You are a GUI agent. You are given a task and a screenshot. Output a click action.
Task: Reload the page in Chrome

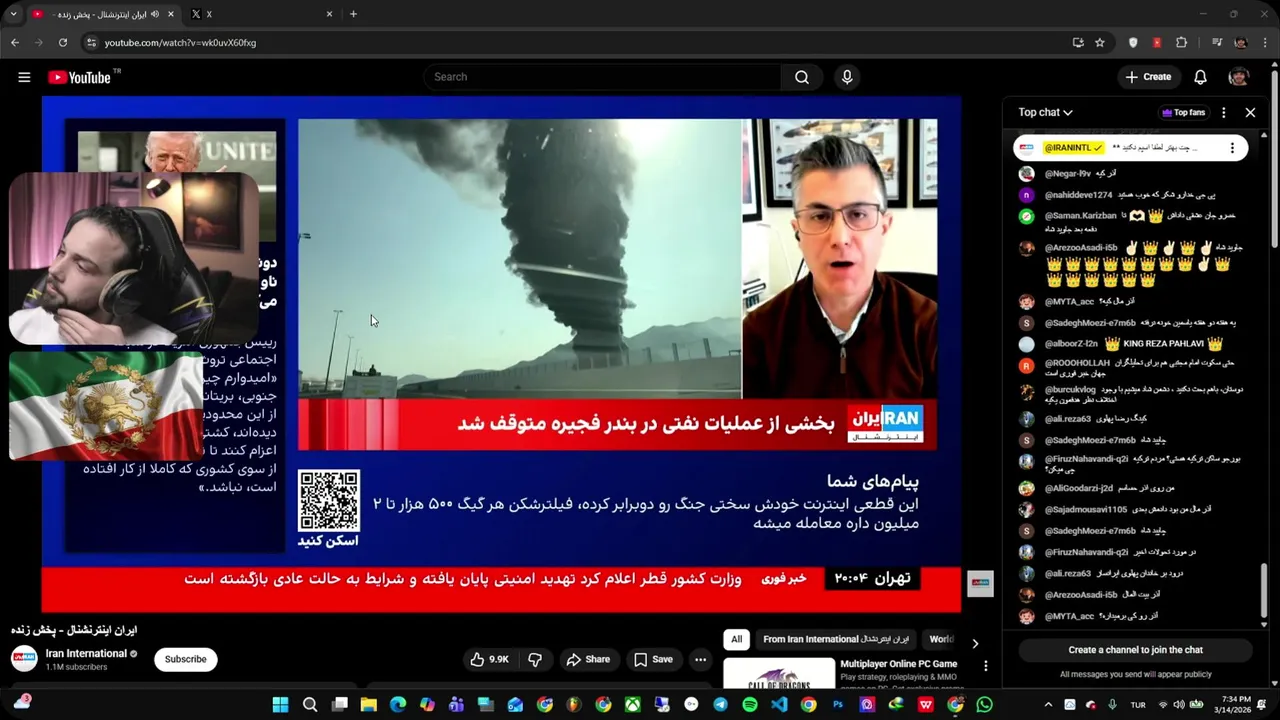point(63,43)
